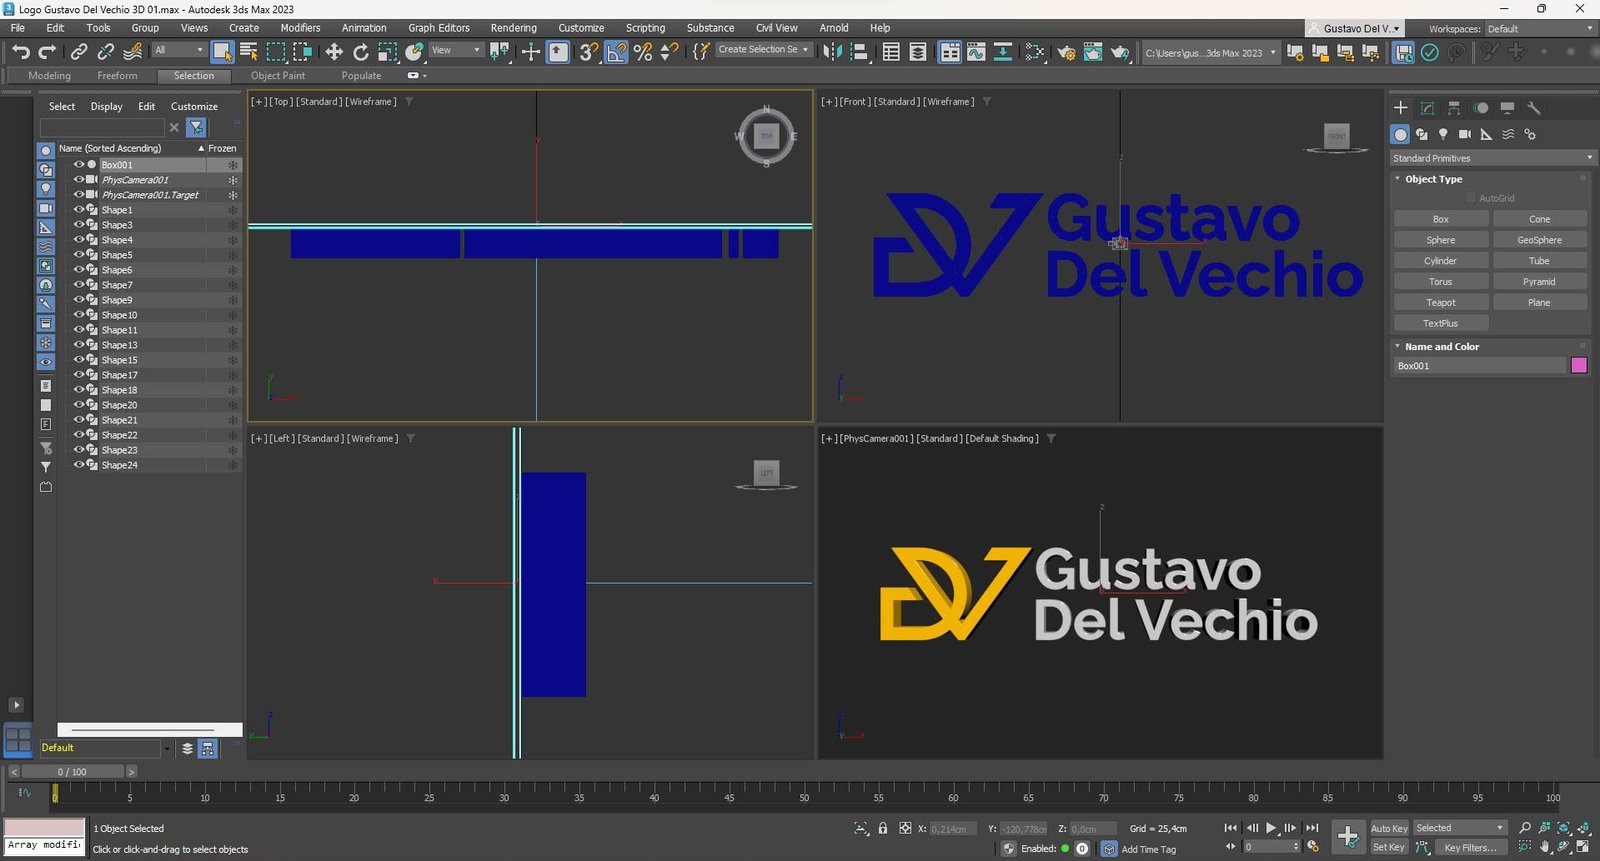Click the Box001 object name field
Image resolution: width=1600 pixels, height=861 pixels.
[1479, 366]
